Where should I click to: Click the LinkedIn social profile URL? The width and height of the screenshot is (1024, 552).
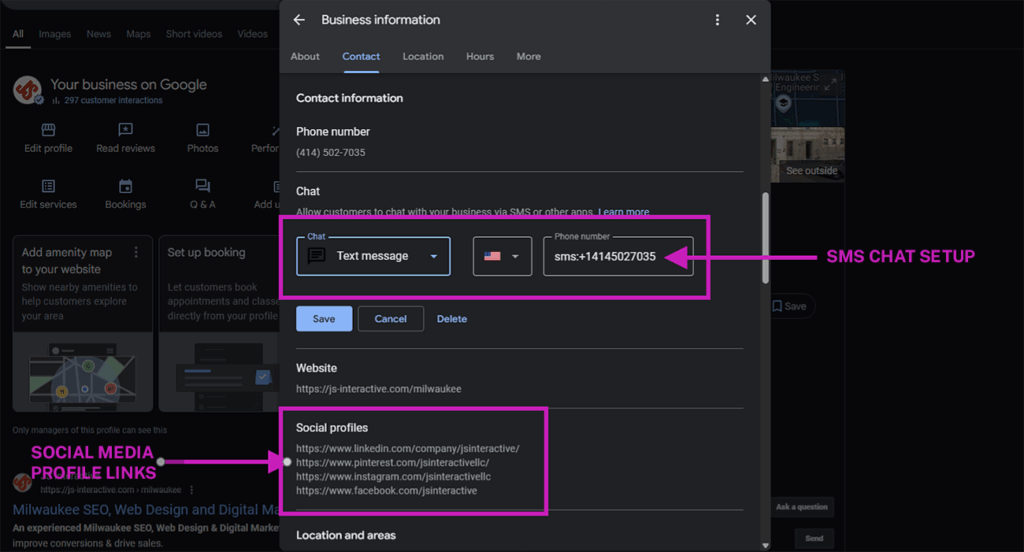point(408,449)
